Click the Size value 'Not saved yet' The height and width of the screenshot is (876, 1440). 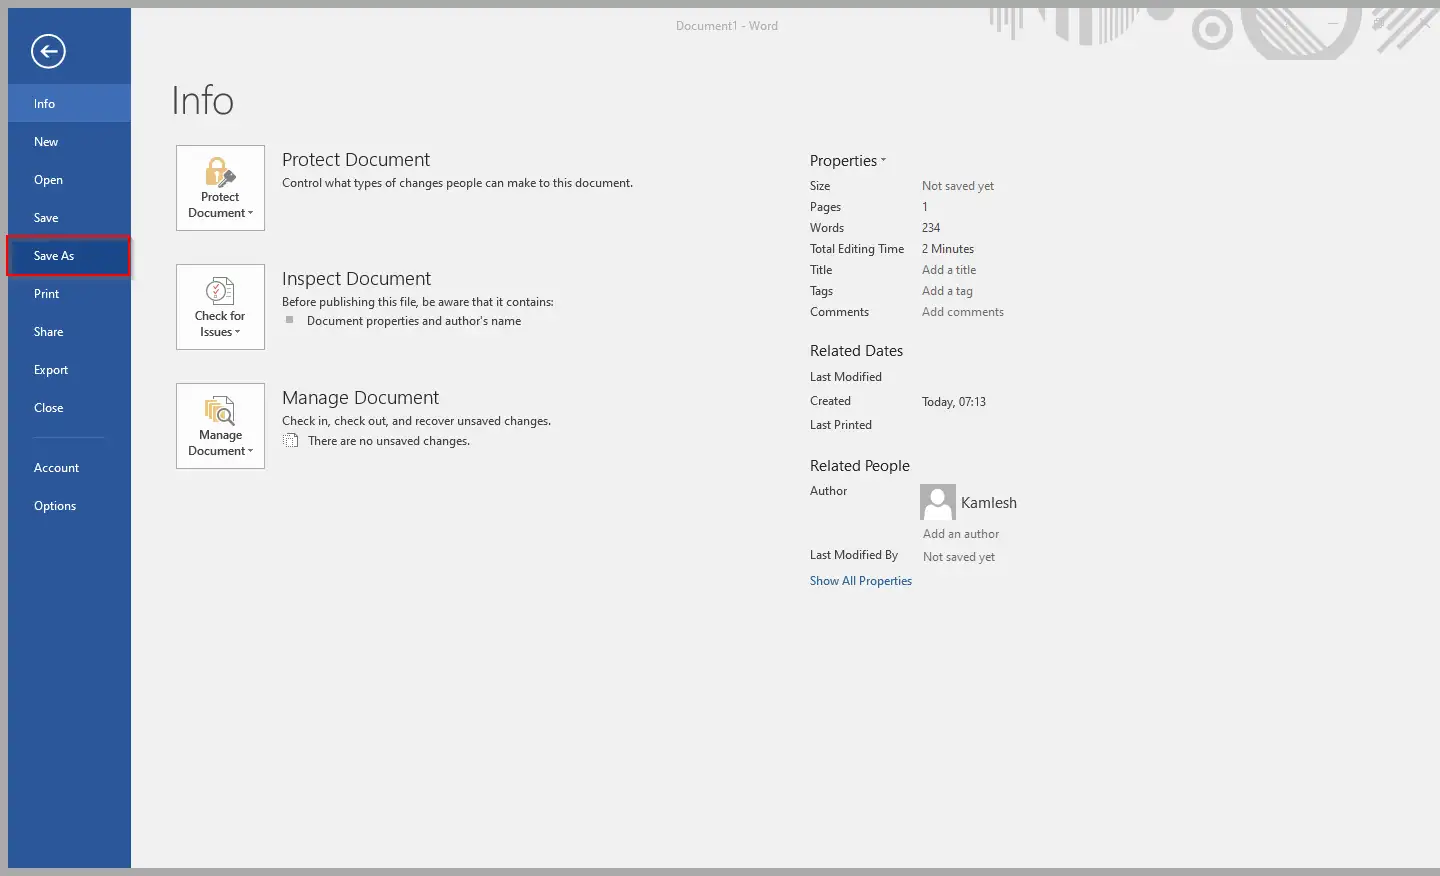958,186
